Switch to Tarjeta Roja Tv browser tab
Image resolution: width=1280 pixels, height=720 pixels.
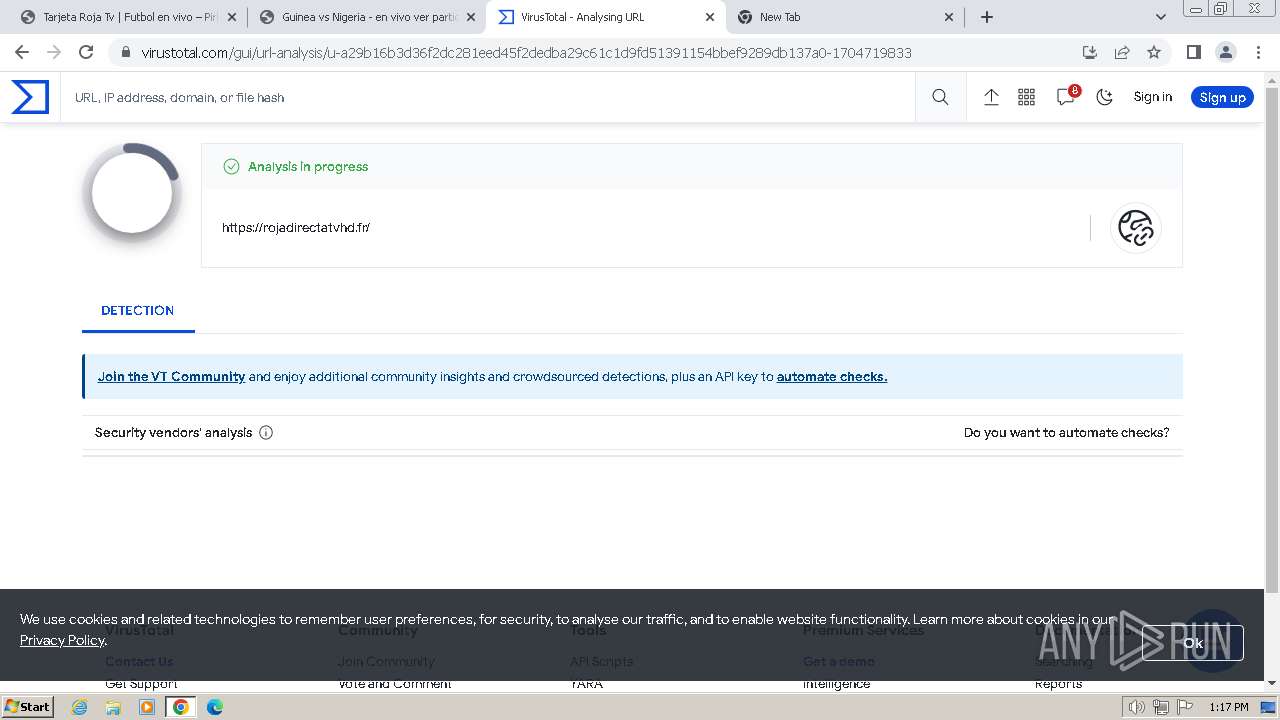(x=130, y=17)
